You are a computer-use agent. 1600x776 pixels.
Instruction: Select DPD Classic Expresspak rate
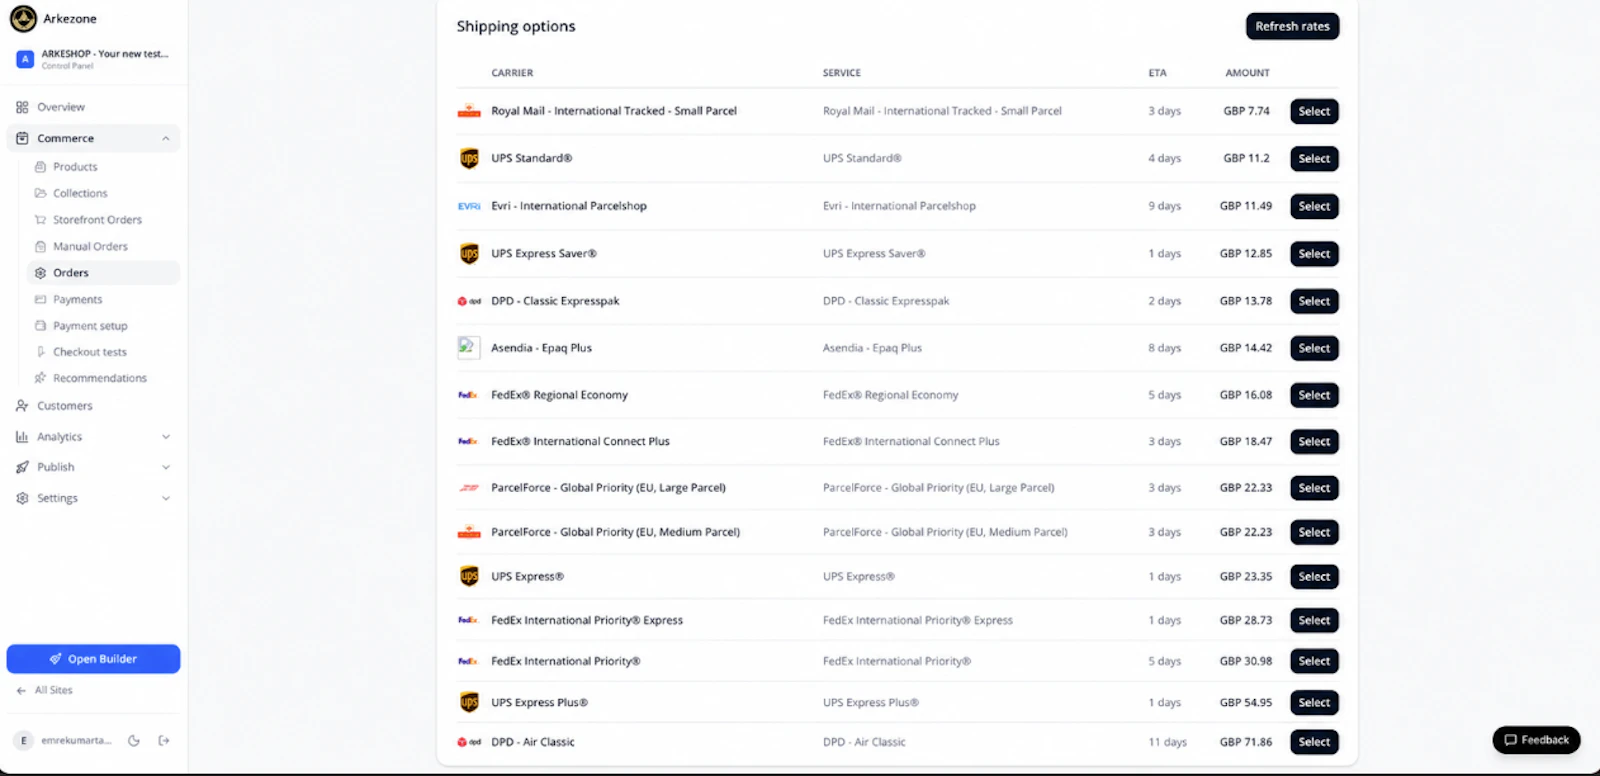point(1314,301)
